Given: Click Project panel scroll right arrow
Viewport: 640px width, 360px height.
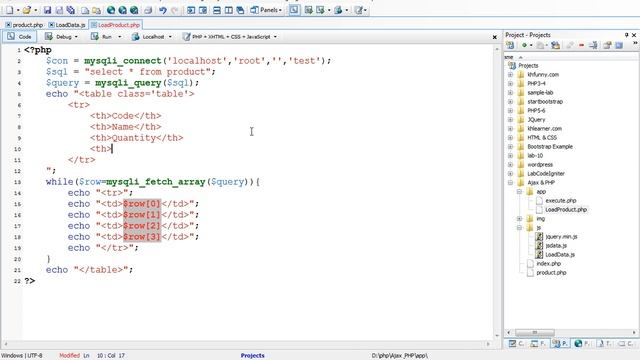Looking at the screenshot, I should (x=635, y=332).
